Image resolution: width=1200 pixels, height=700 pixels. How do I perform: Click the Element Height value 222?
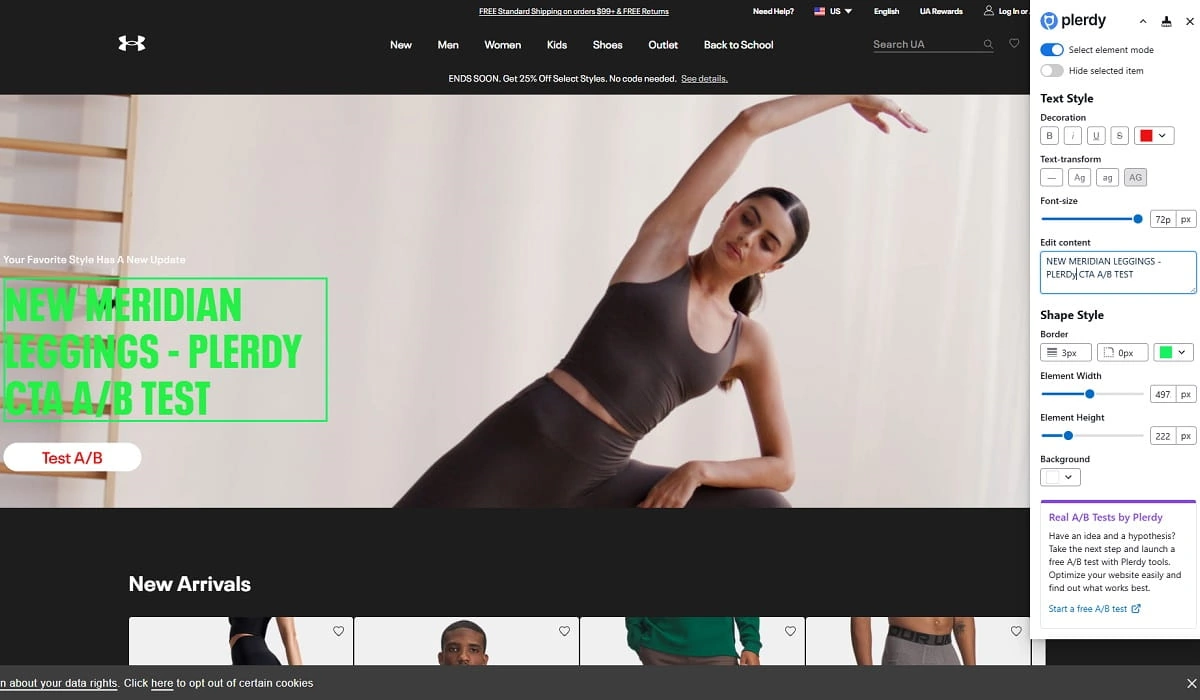click(x=1162, y=436)
